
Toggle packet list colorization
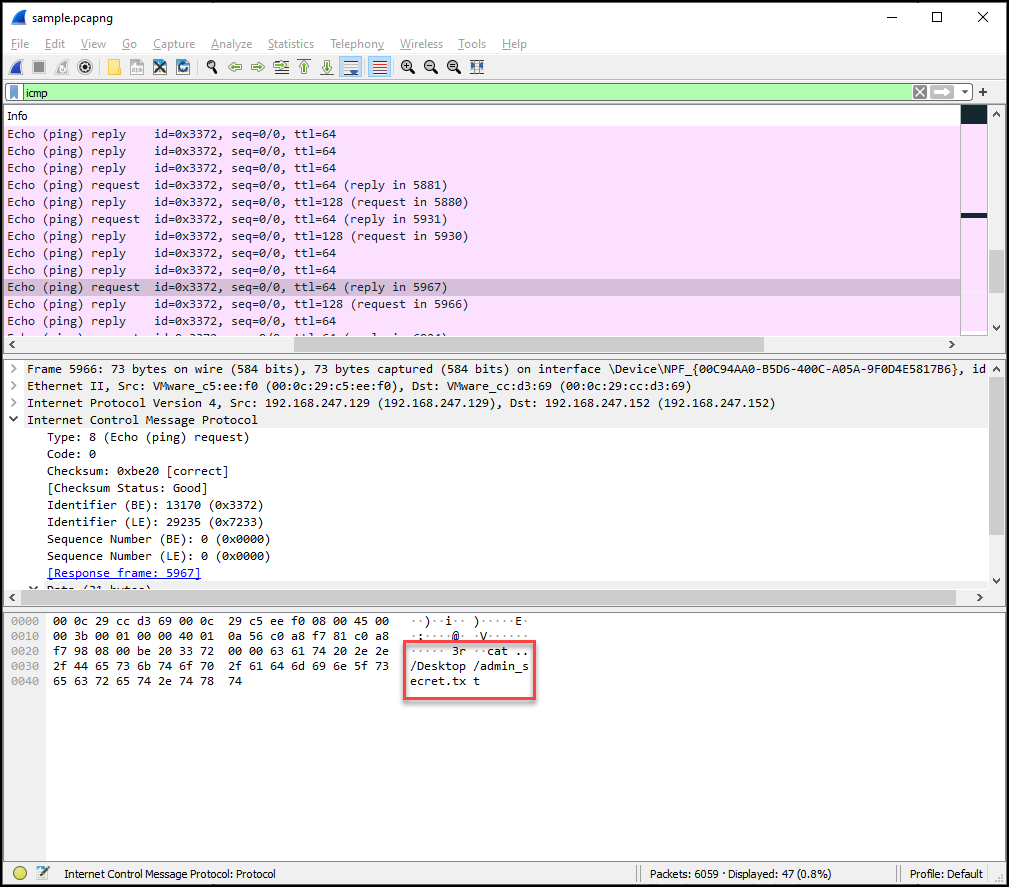[380, 67]
